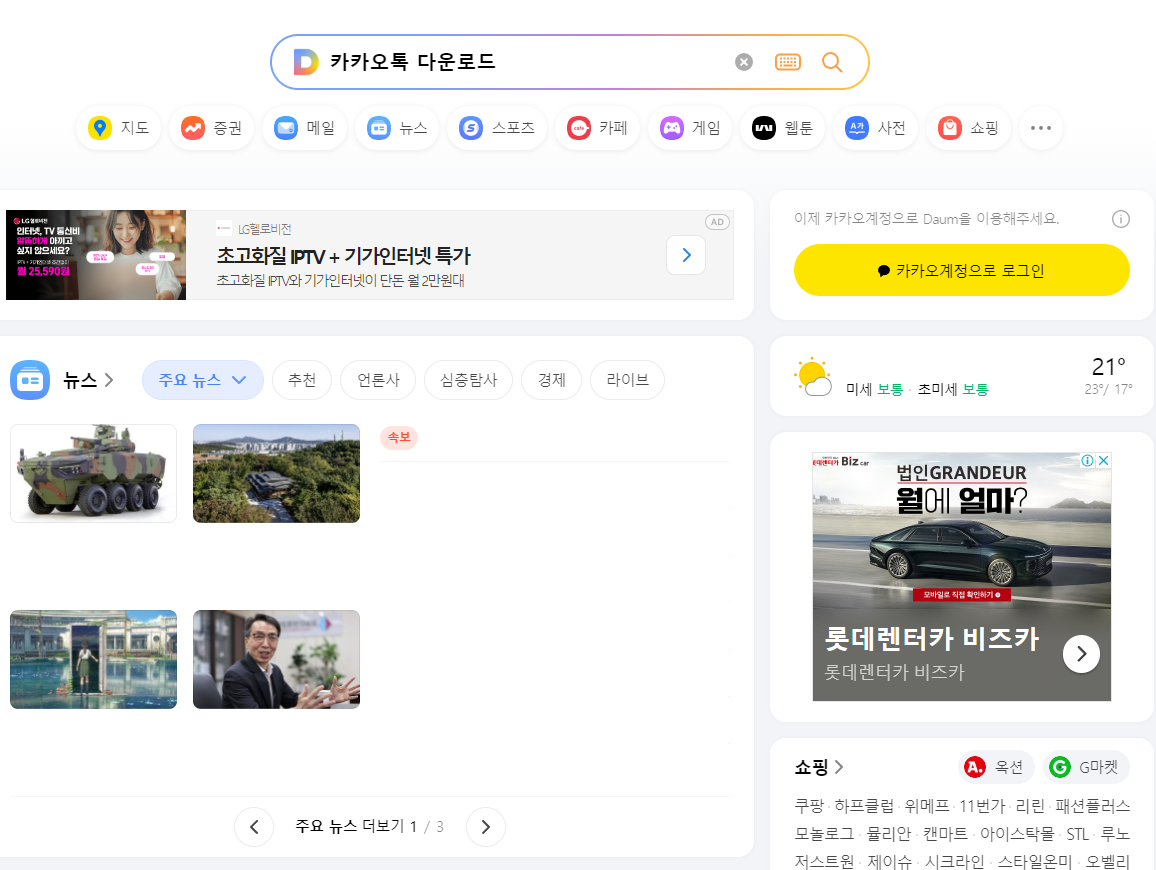Go to previous 주요 뉴스 page
The width and height of the screenshot is (1156, 870).
pos(254,827)
